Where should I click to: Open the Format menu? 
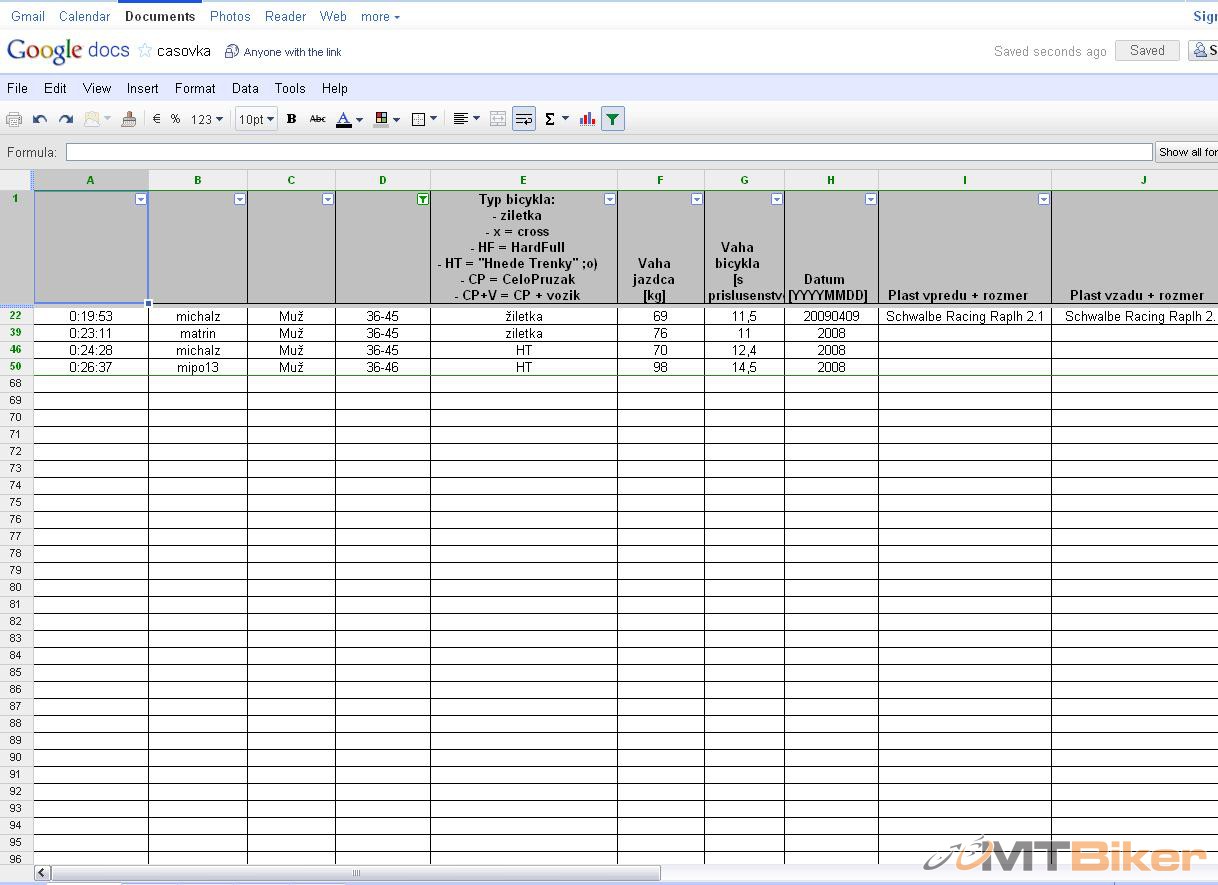pos(195,88)
